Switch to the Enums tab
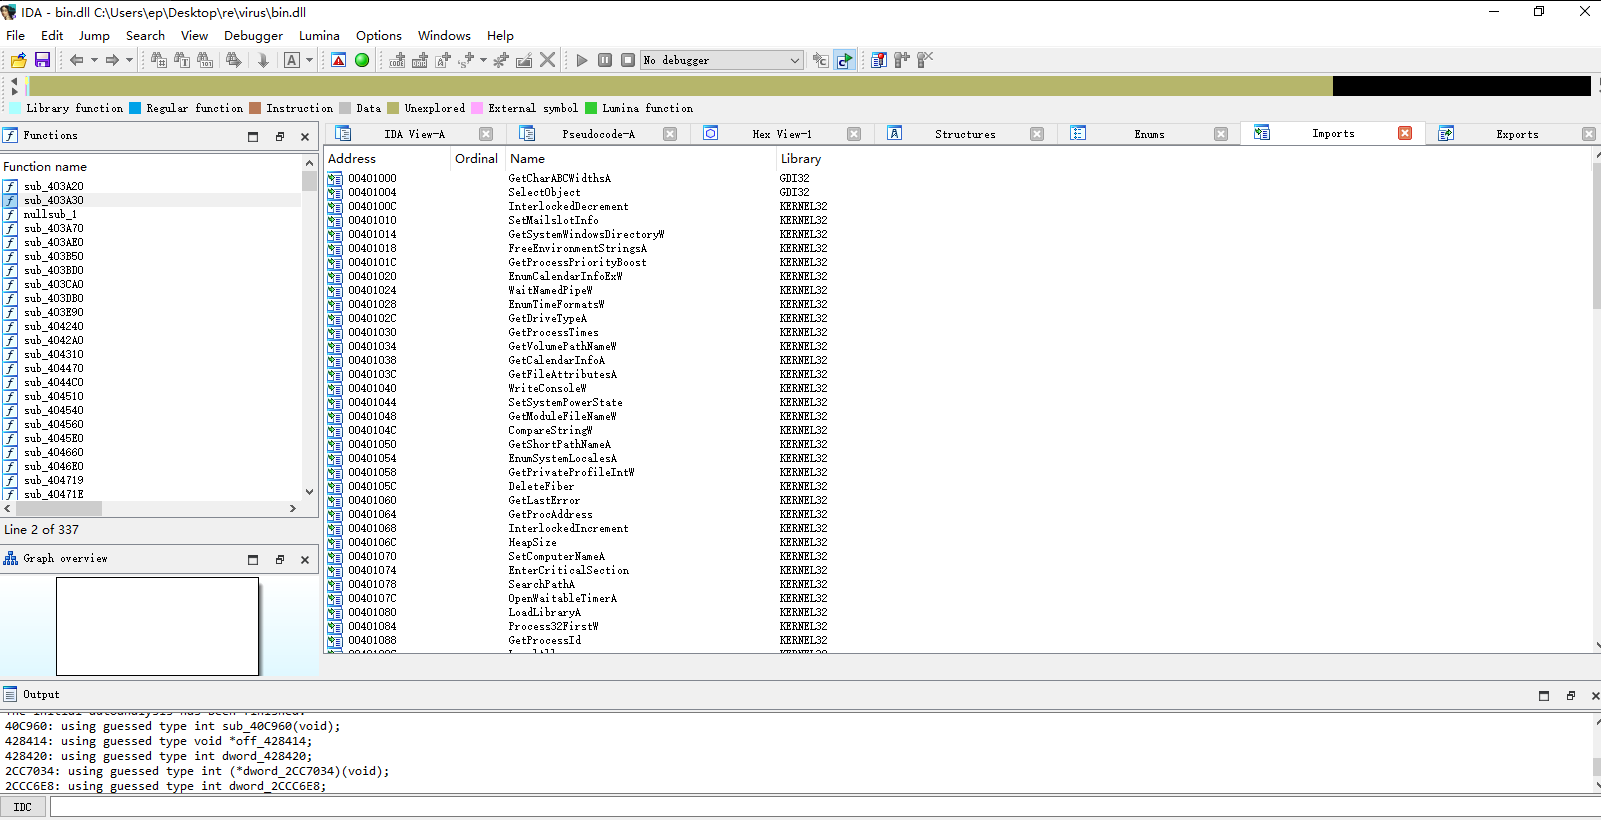 1149,134
